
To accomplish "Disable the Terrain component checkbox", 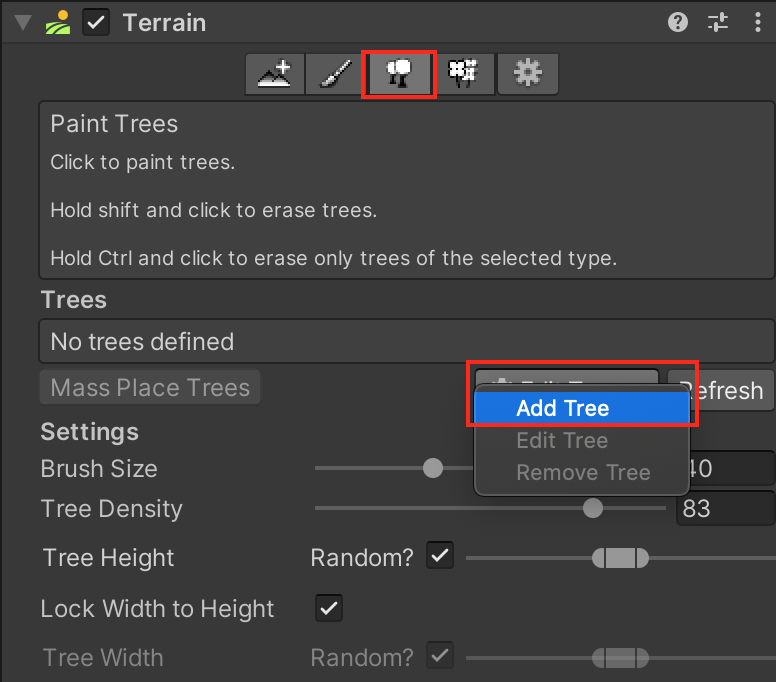I will click(x=96, y=22).
